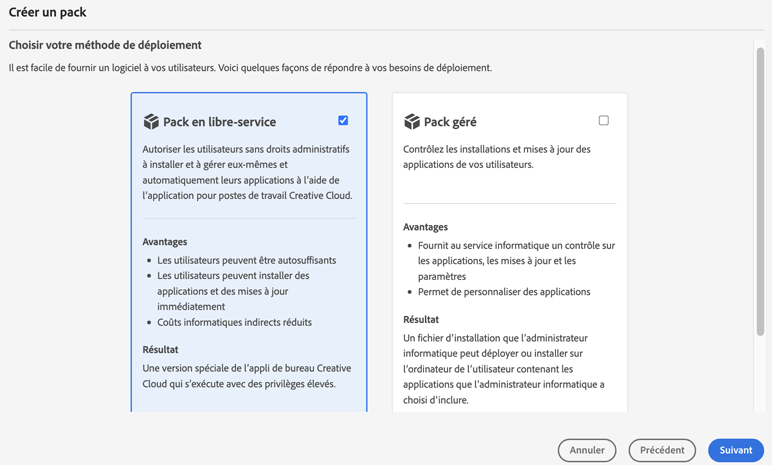This screenshot has width=772, height=465.
Task: Click Résultat heading in the Pack géré card
Action: coord(421,320)
